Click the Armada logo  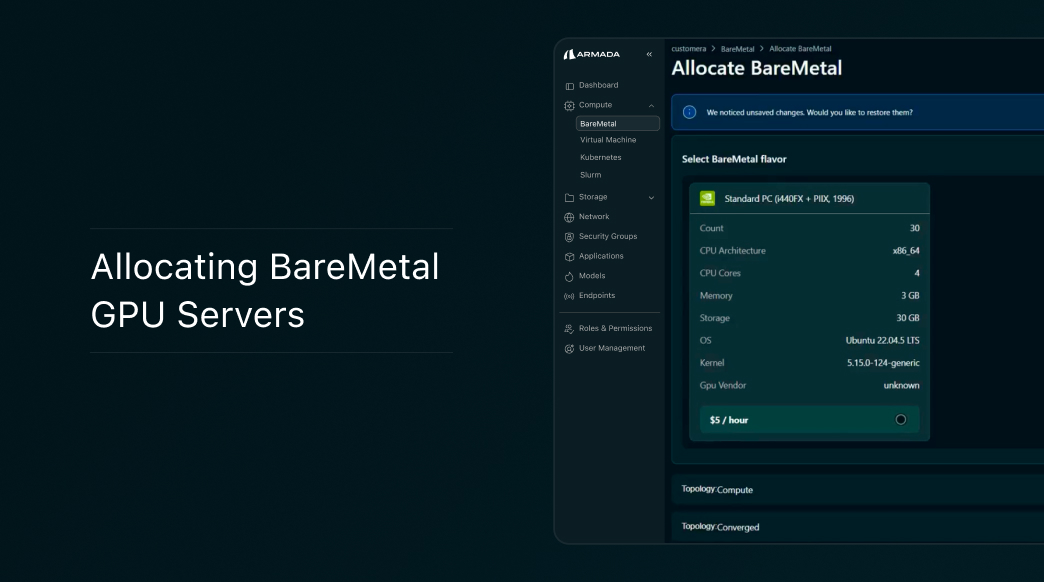click(591, 54)
